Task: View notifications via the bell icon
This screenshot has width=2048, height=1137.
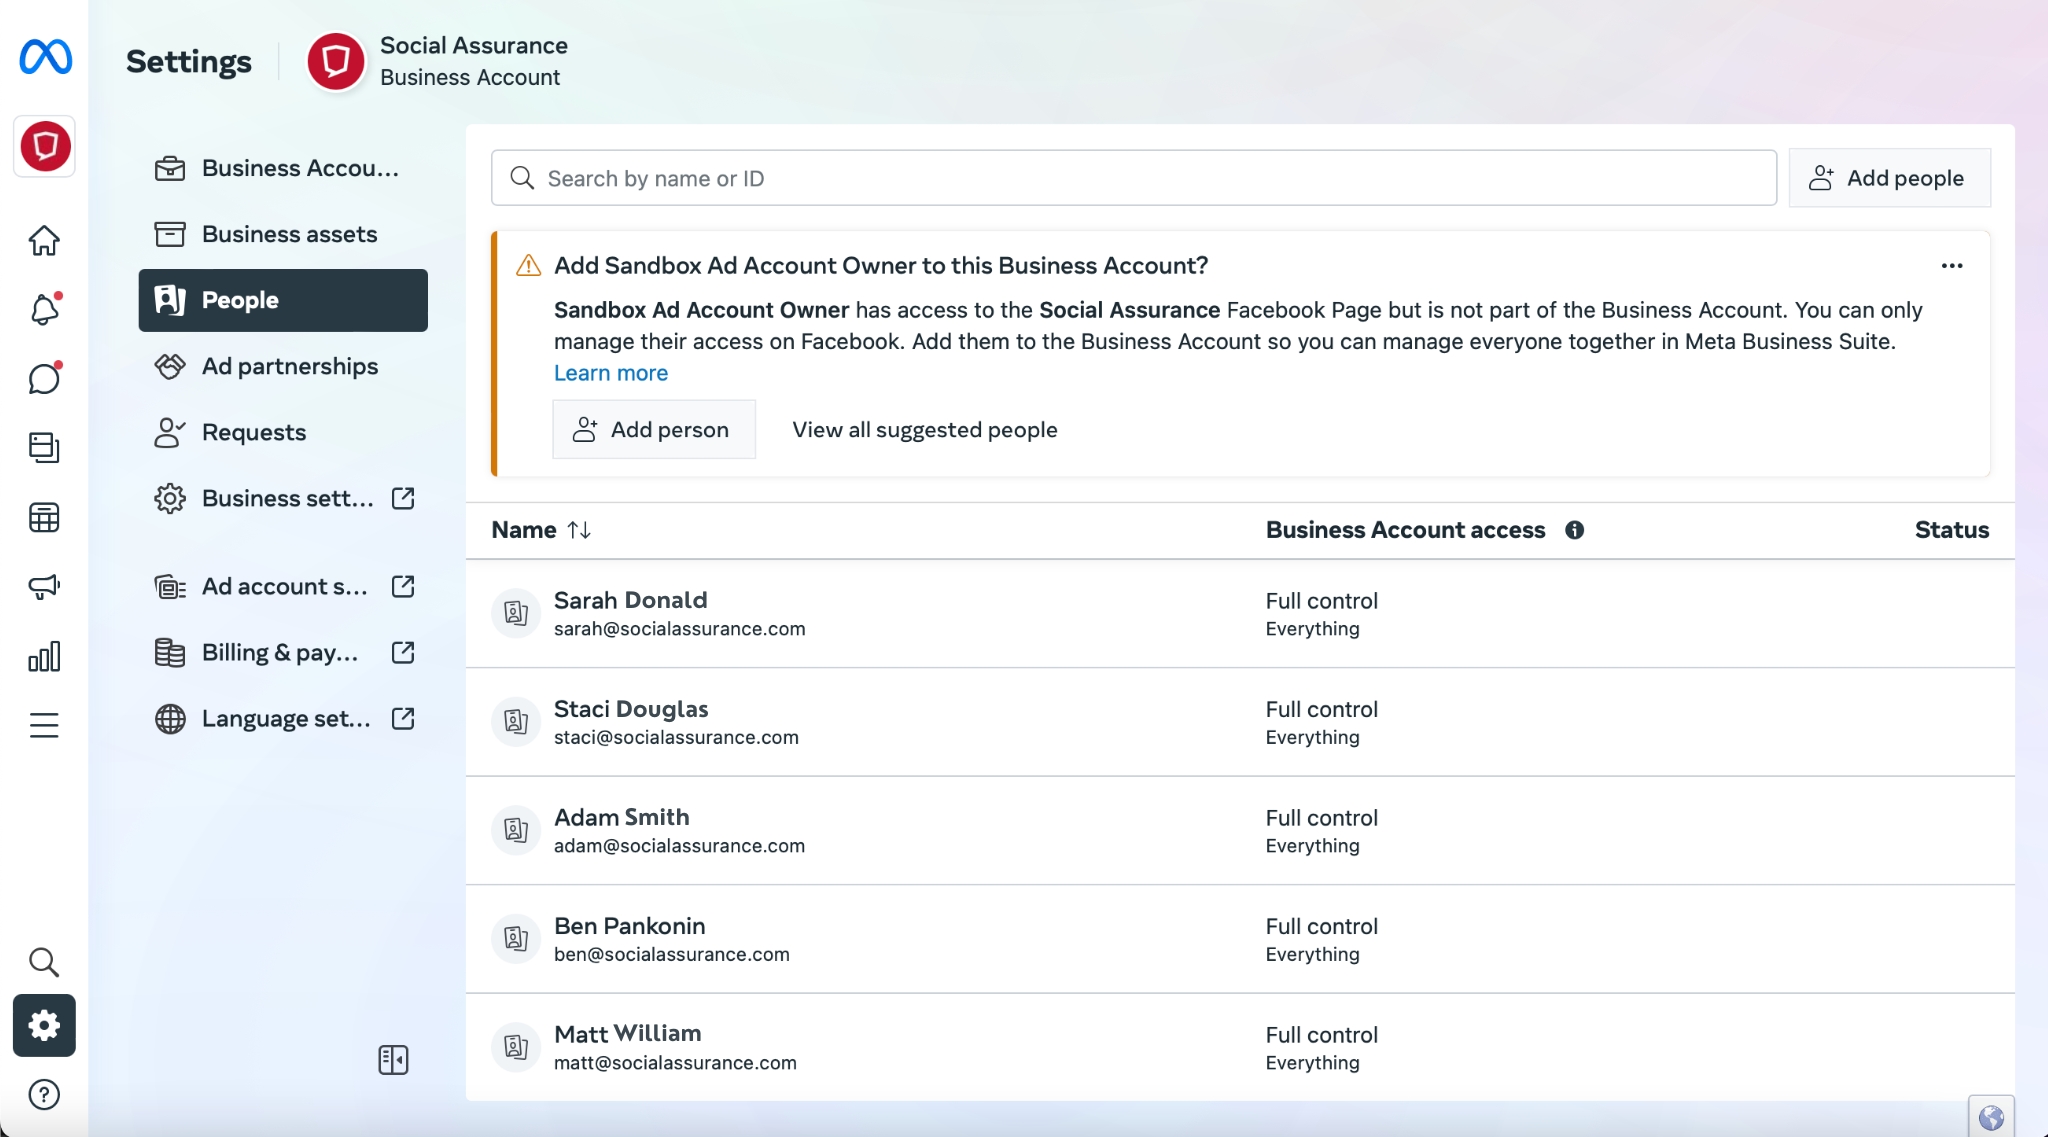Action: pyautogui.click(x=44, y=309)
